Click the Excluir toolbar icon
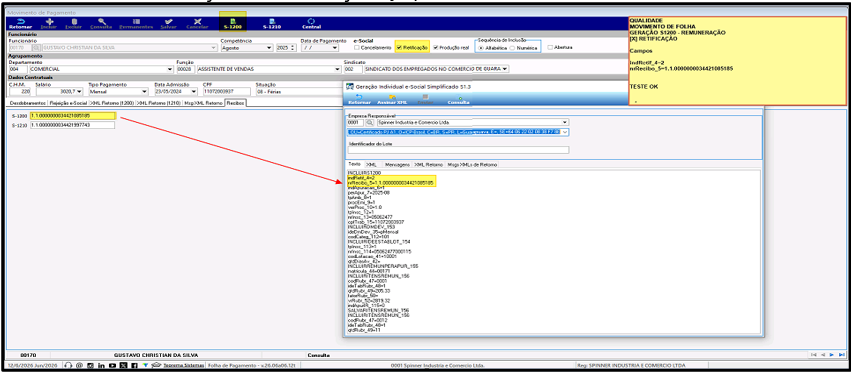 click(x=73, y=23)
